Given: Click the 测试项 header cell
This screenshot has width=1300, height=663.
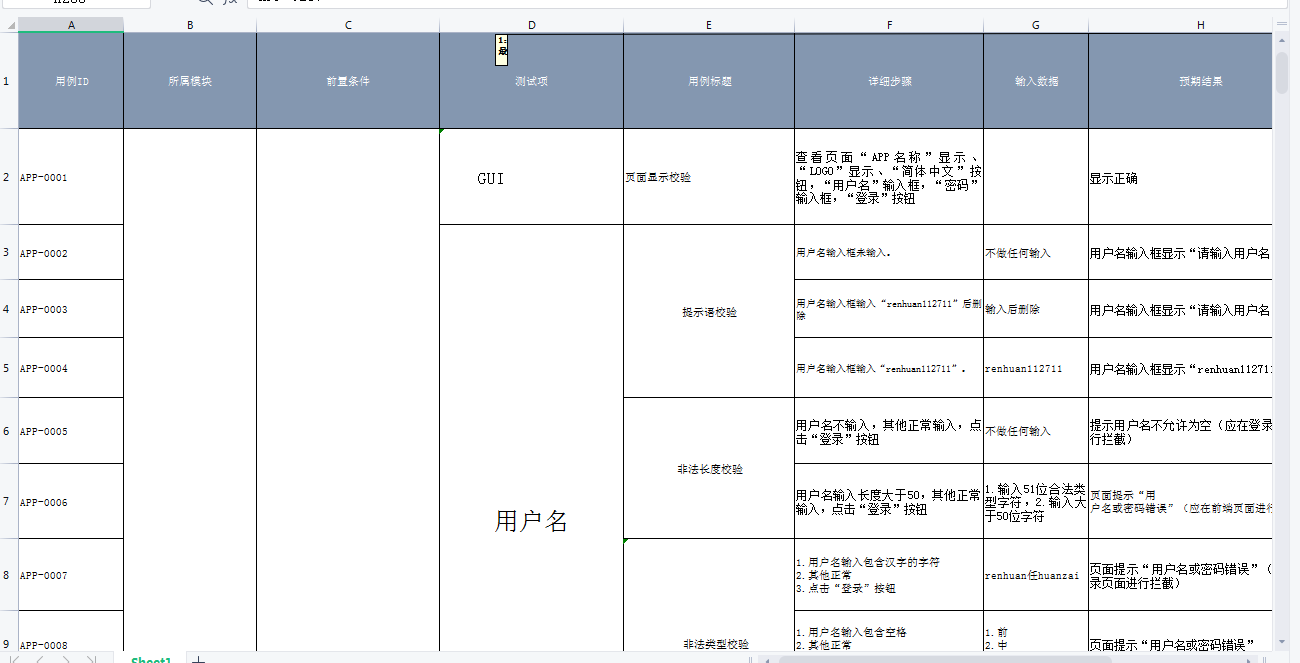Looking at the screenshot, I should 531,81.
